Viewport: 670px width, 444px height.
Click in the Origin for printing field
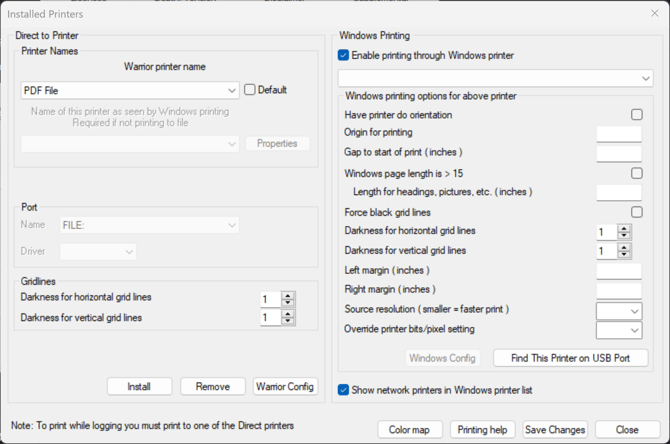(618, 134)
